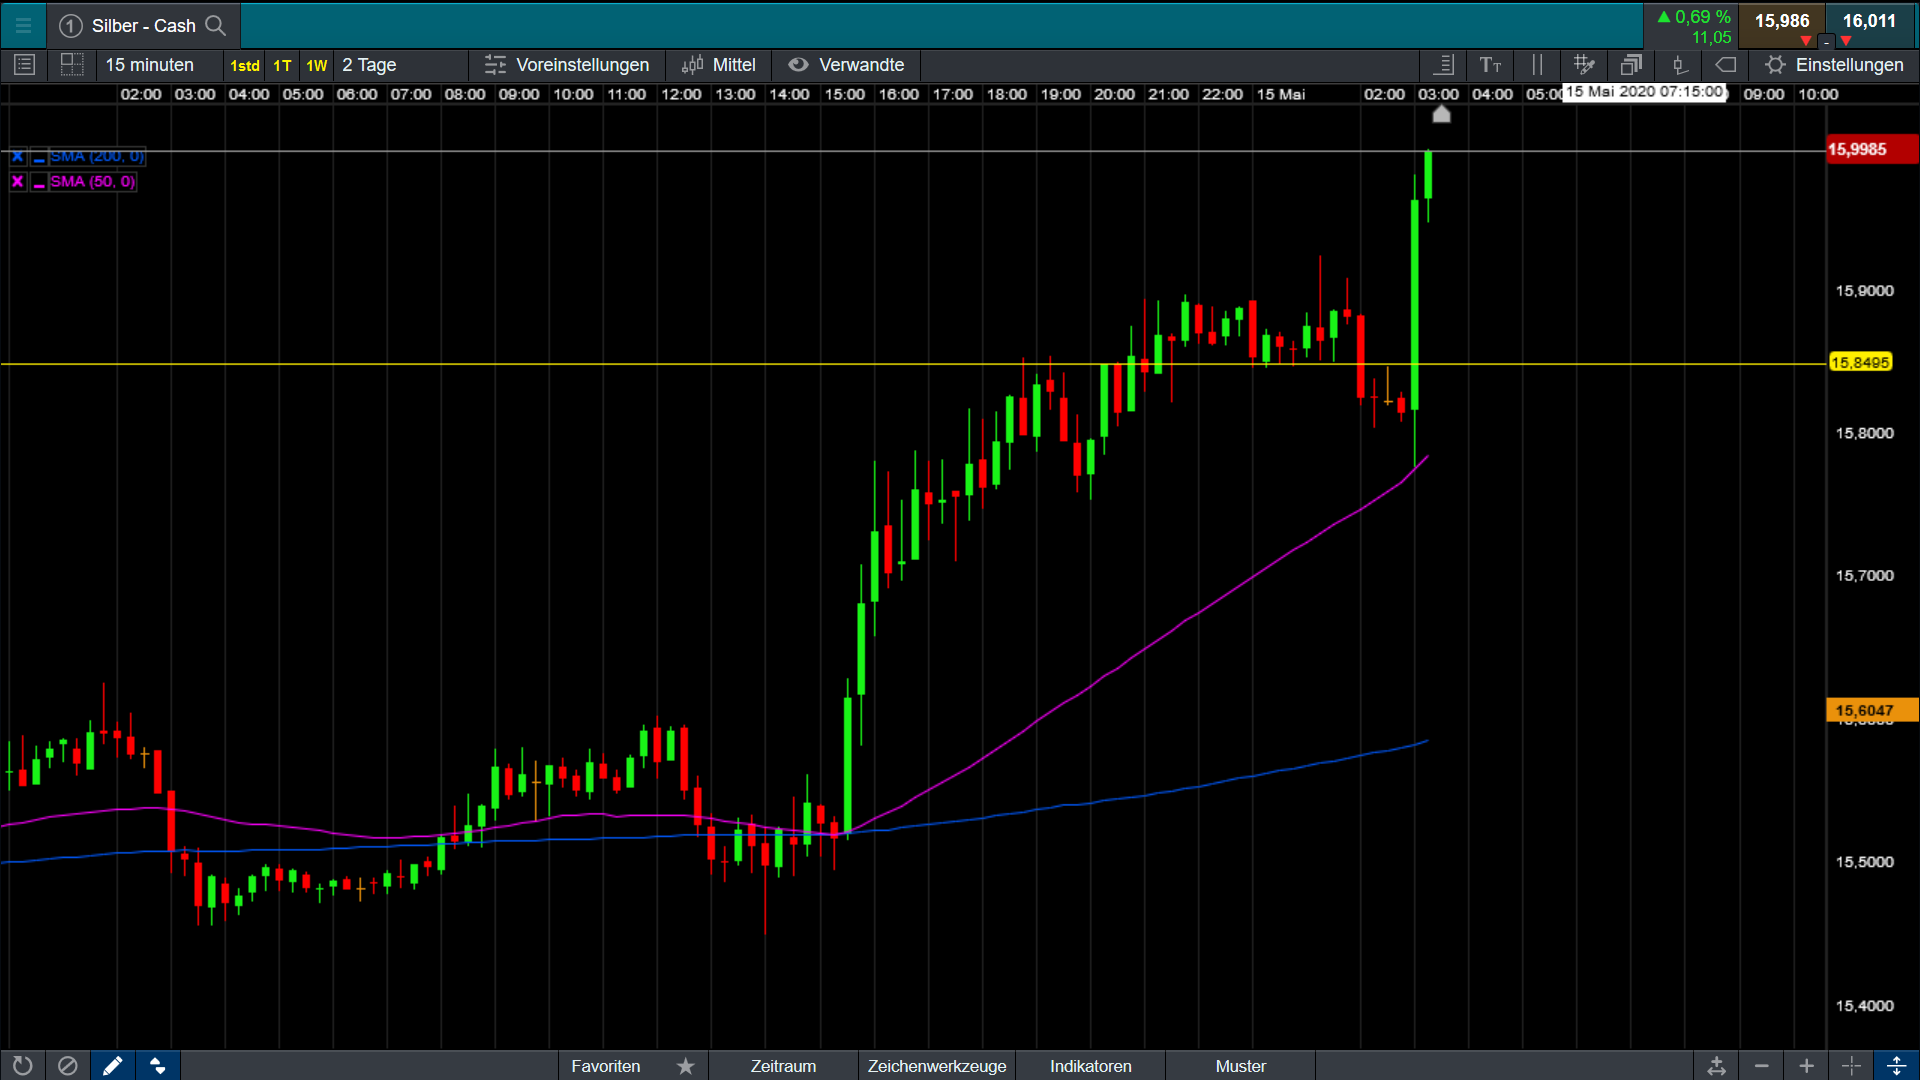The image size is (1920, 1080).
Task: Select the 1std timeframe shortcut
Action: click(x=244, y=66)
